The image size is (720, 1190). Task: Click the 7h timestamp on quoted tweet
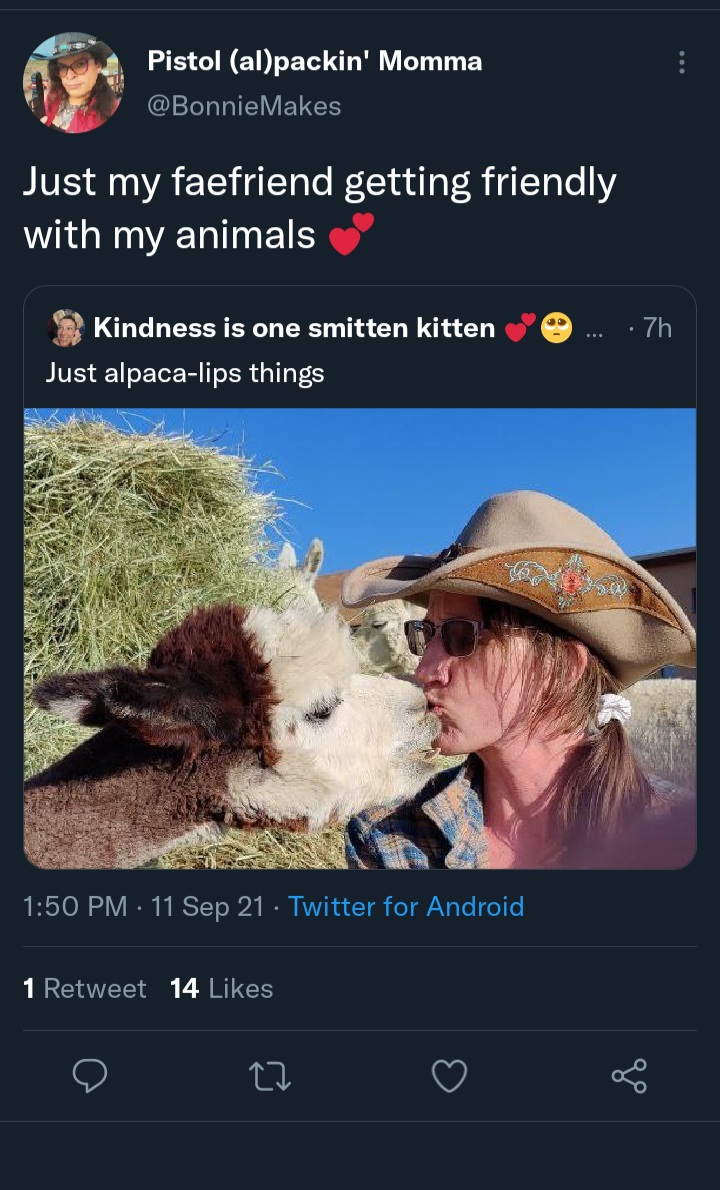657,328
